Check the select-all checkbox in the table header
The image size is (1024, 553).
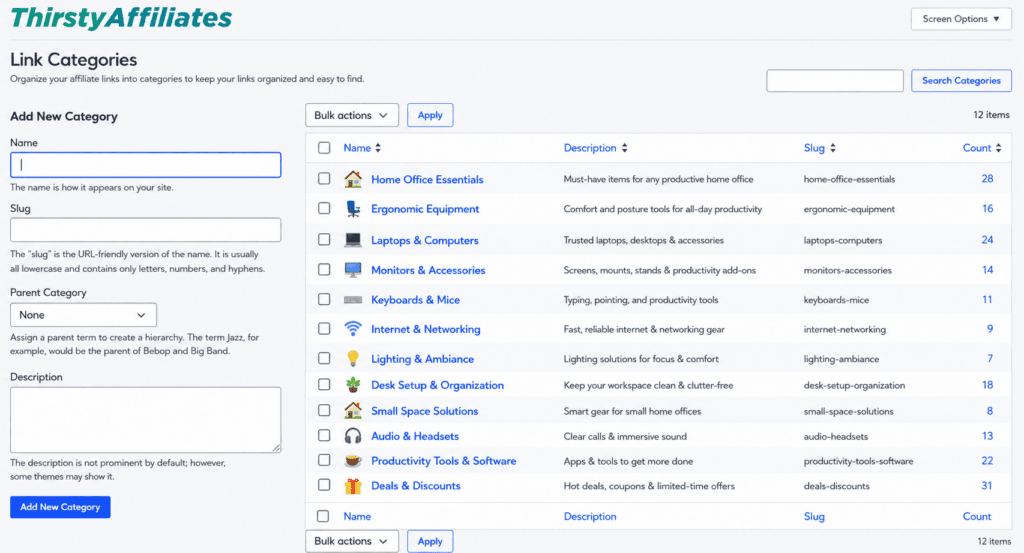click(324, 148)
